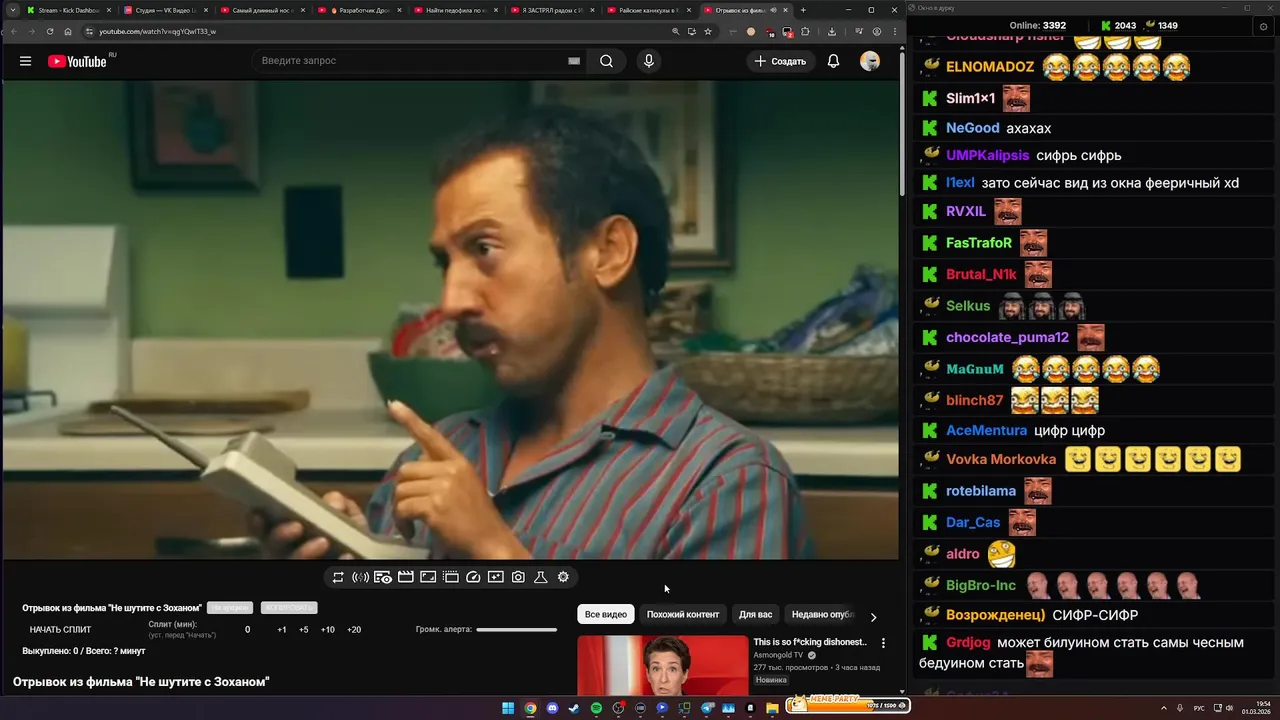
Task: Click YouTube search input field
Action: click(x=410, y=61)
